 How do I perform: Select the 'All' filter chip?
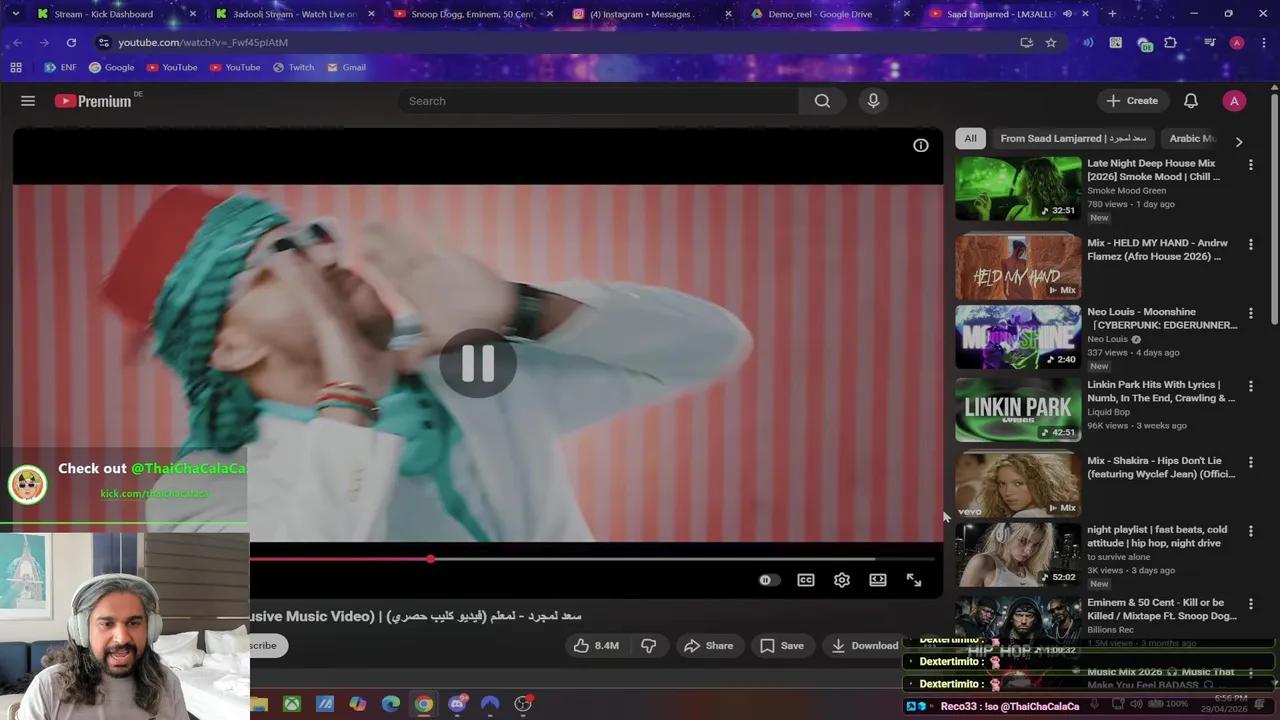[x=970, y=139]
